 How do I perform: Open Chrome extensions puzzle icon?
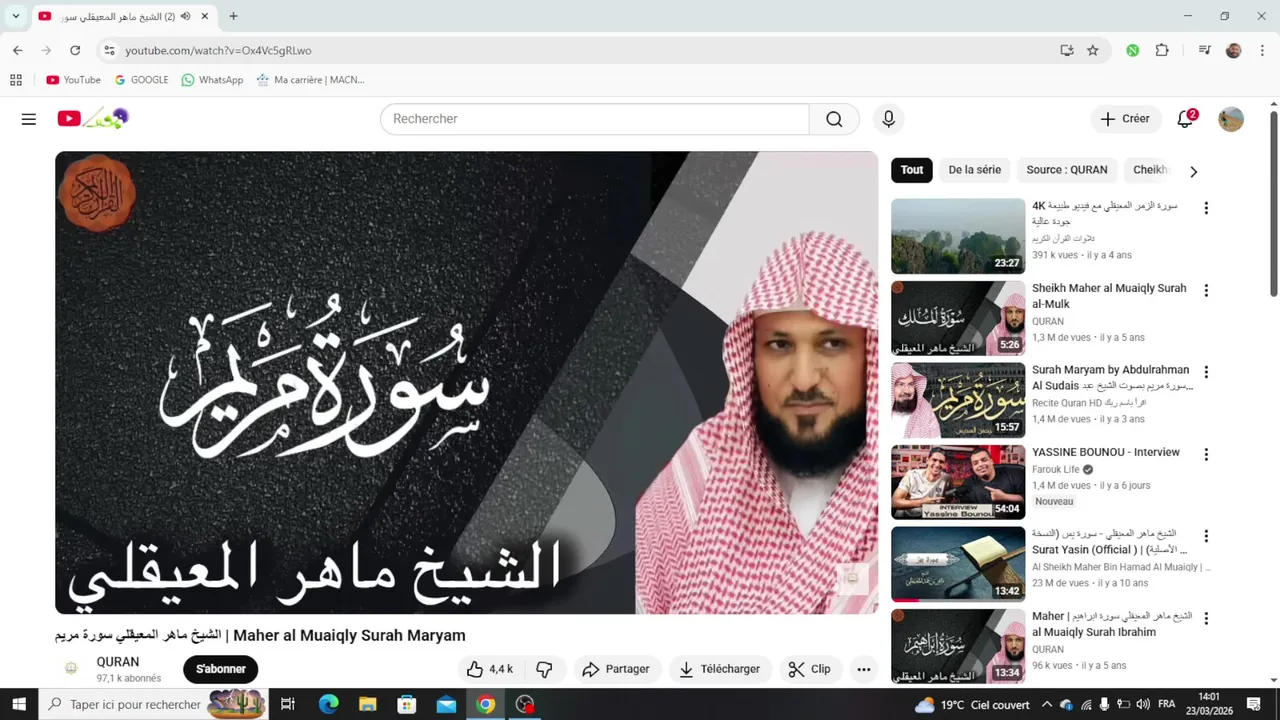1162,50
